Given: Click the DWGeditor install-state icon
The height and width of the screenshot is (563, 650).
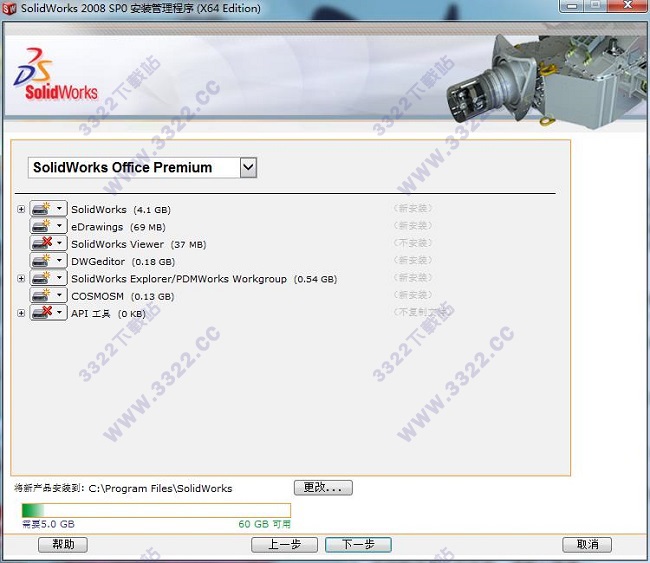Looking at the screenshot, I should coord(42,261).
